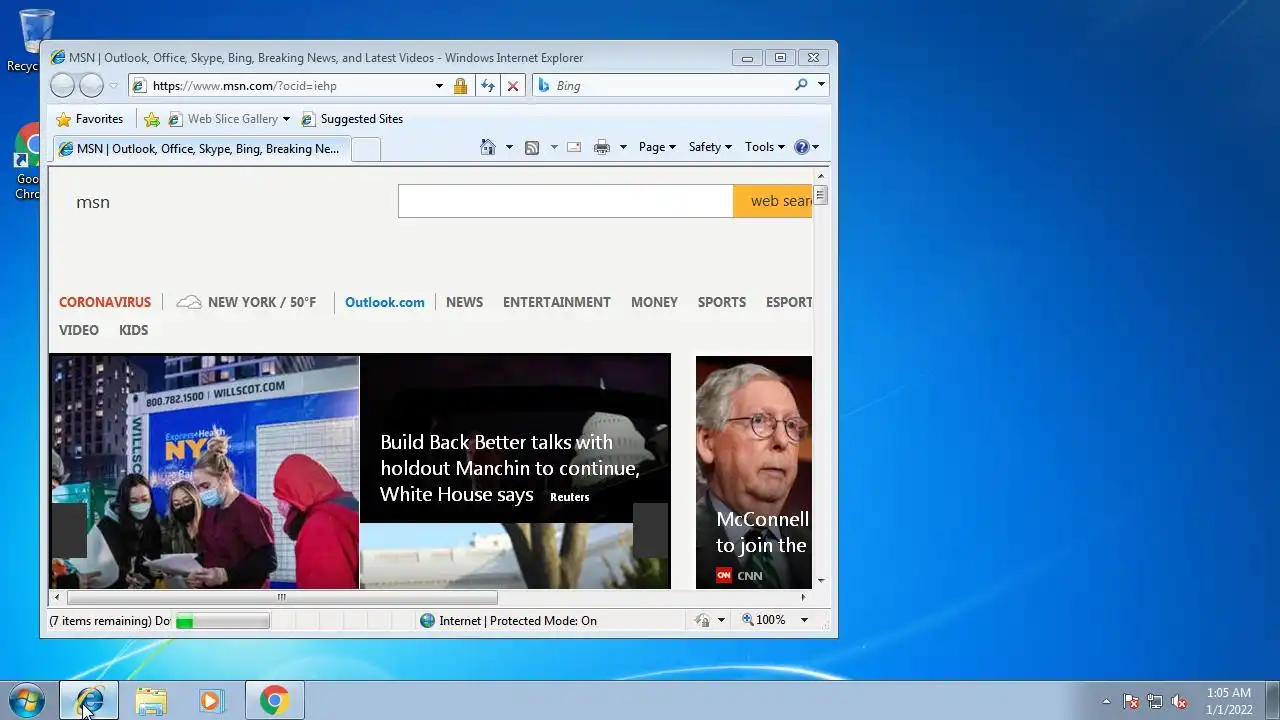Show hidden system tray icons

point(1106,701)
